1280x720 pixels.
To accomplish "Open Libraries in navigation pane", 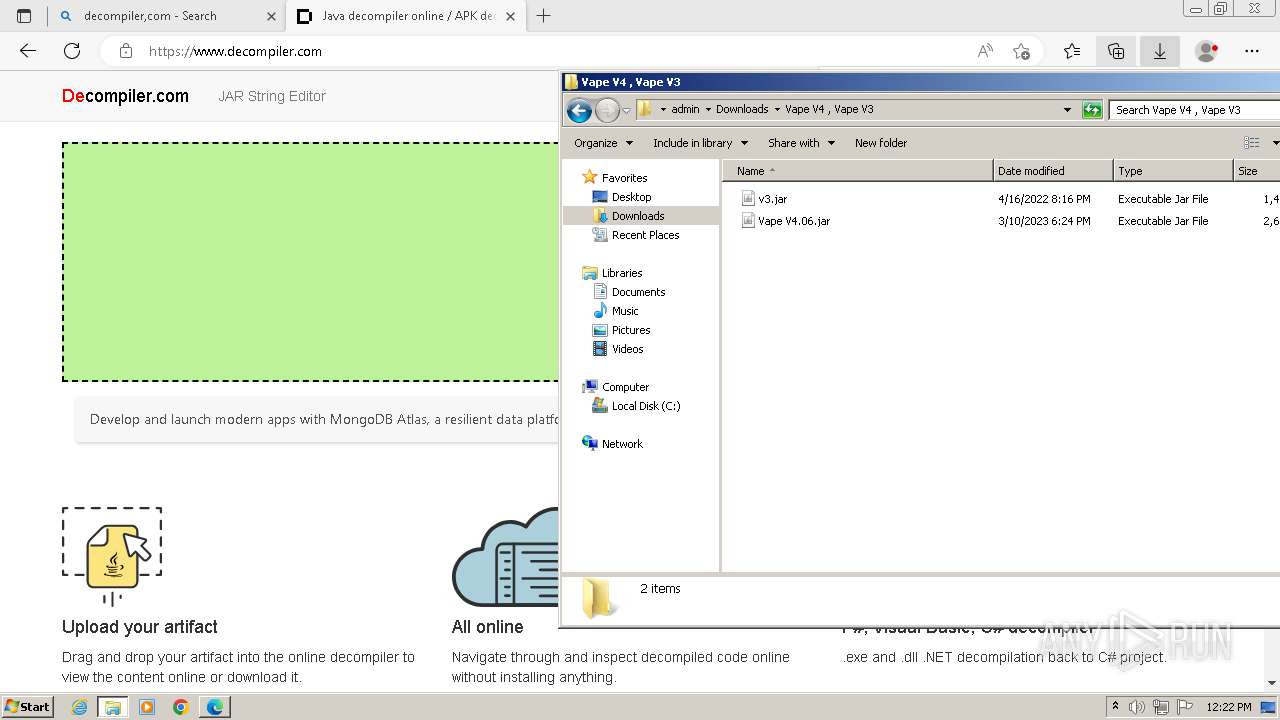I will (x=621, y=273).
